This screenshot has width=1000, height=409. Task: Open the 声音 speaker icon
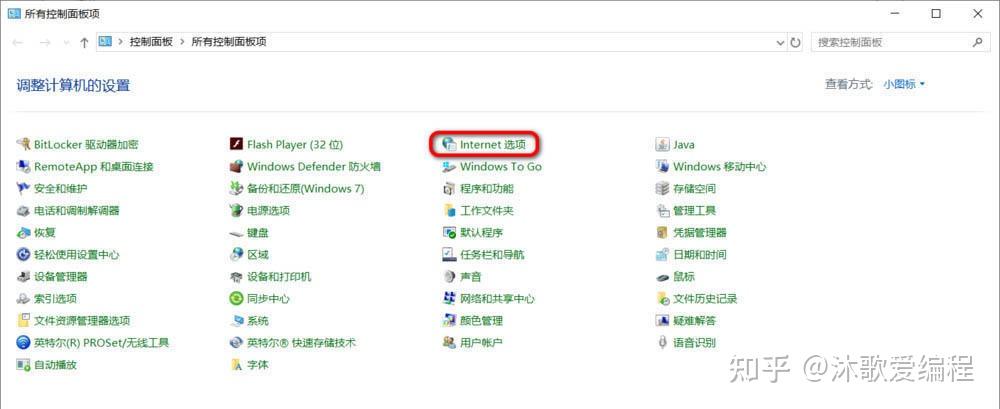(x=449, y=276)
